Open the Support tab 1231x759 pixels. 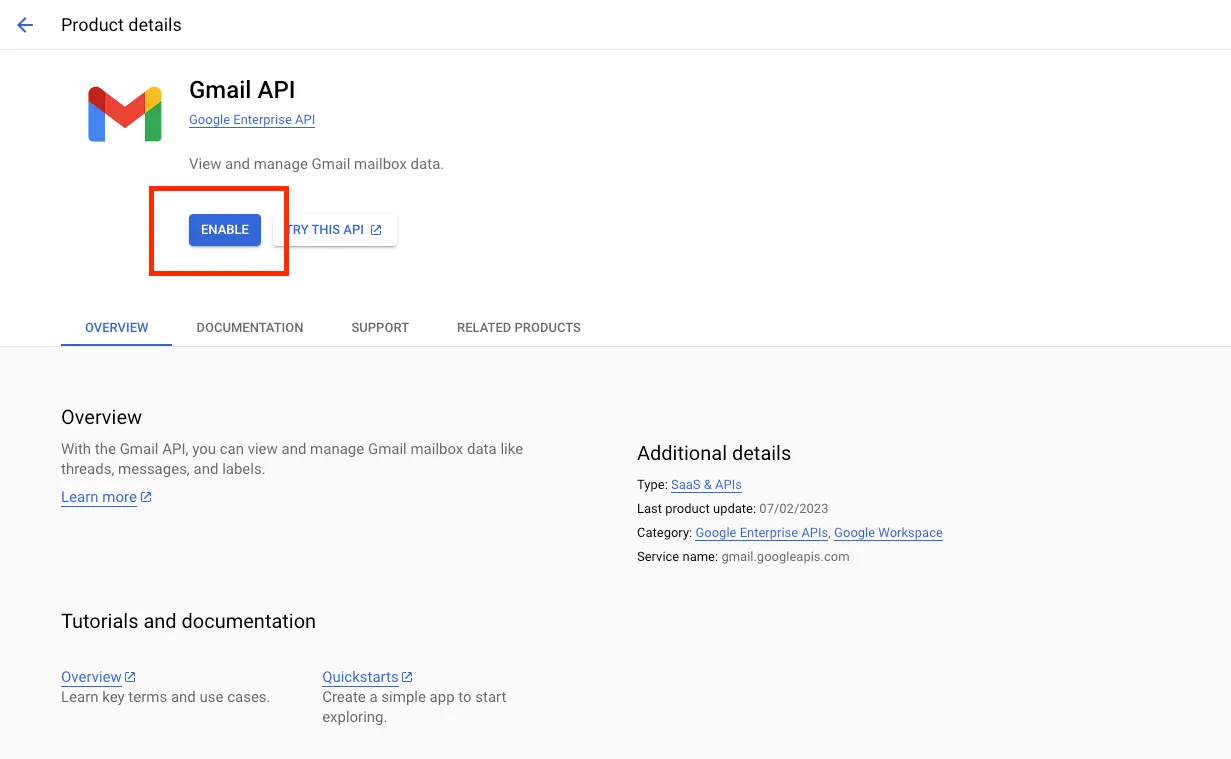coord(380,327)
